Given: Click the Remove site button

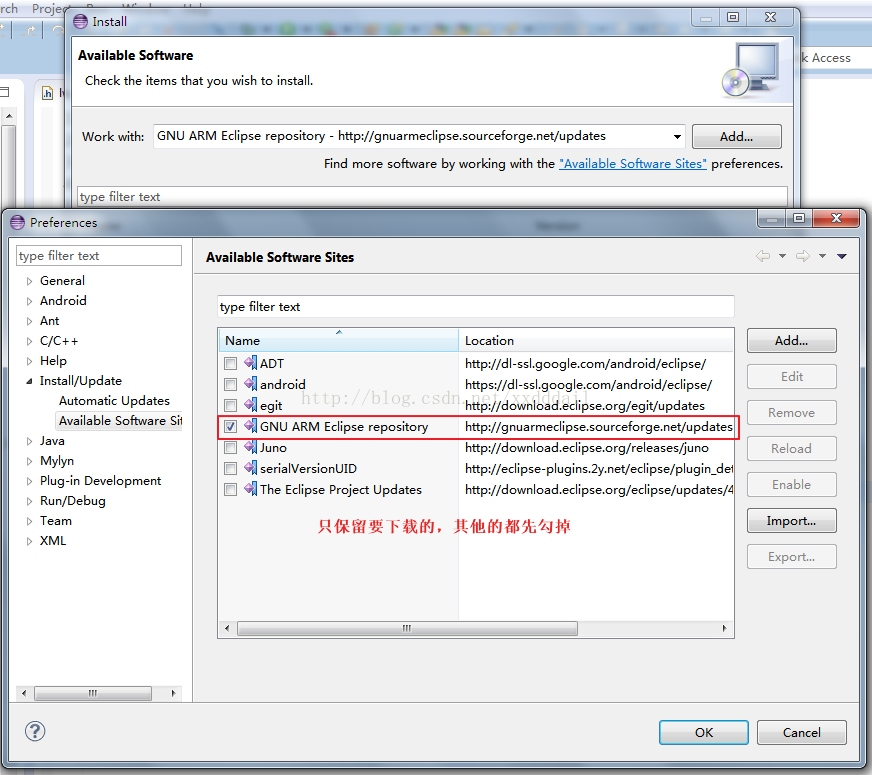Looking at the screenshot, I should coord(791,413).
